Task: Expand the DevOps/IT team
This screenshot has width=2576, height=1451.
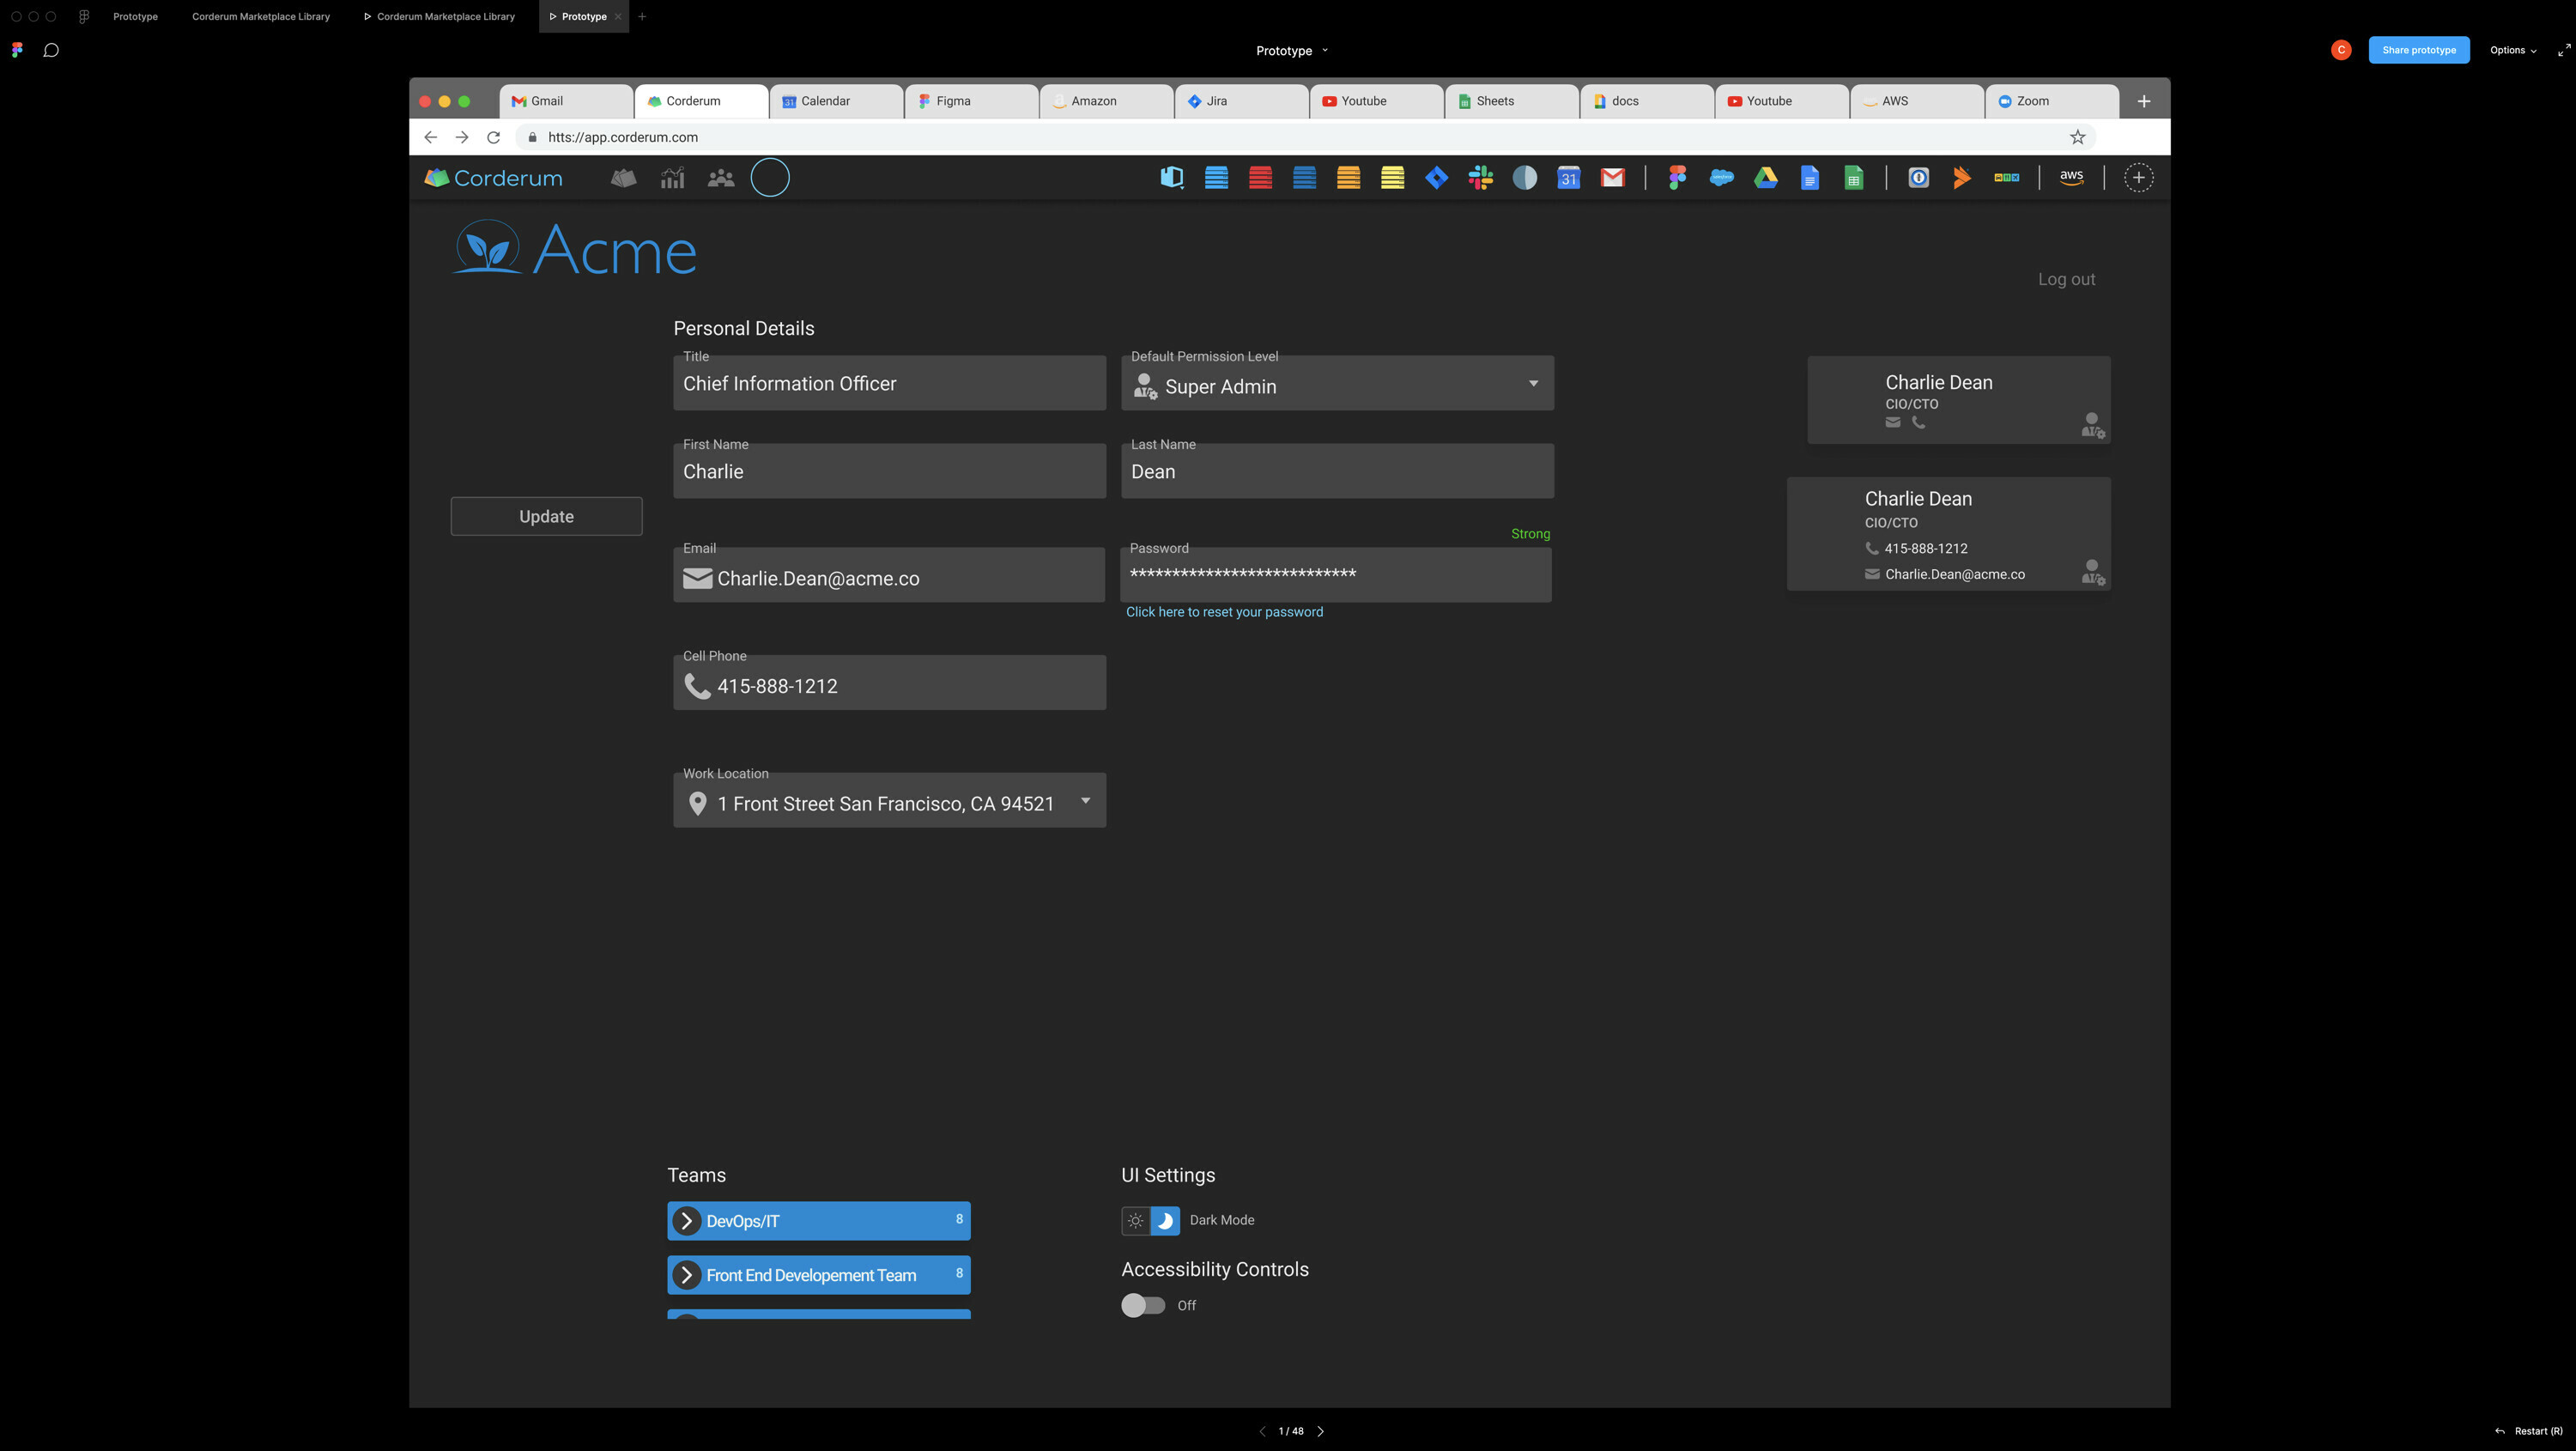Action: pos(686,1221)
